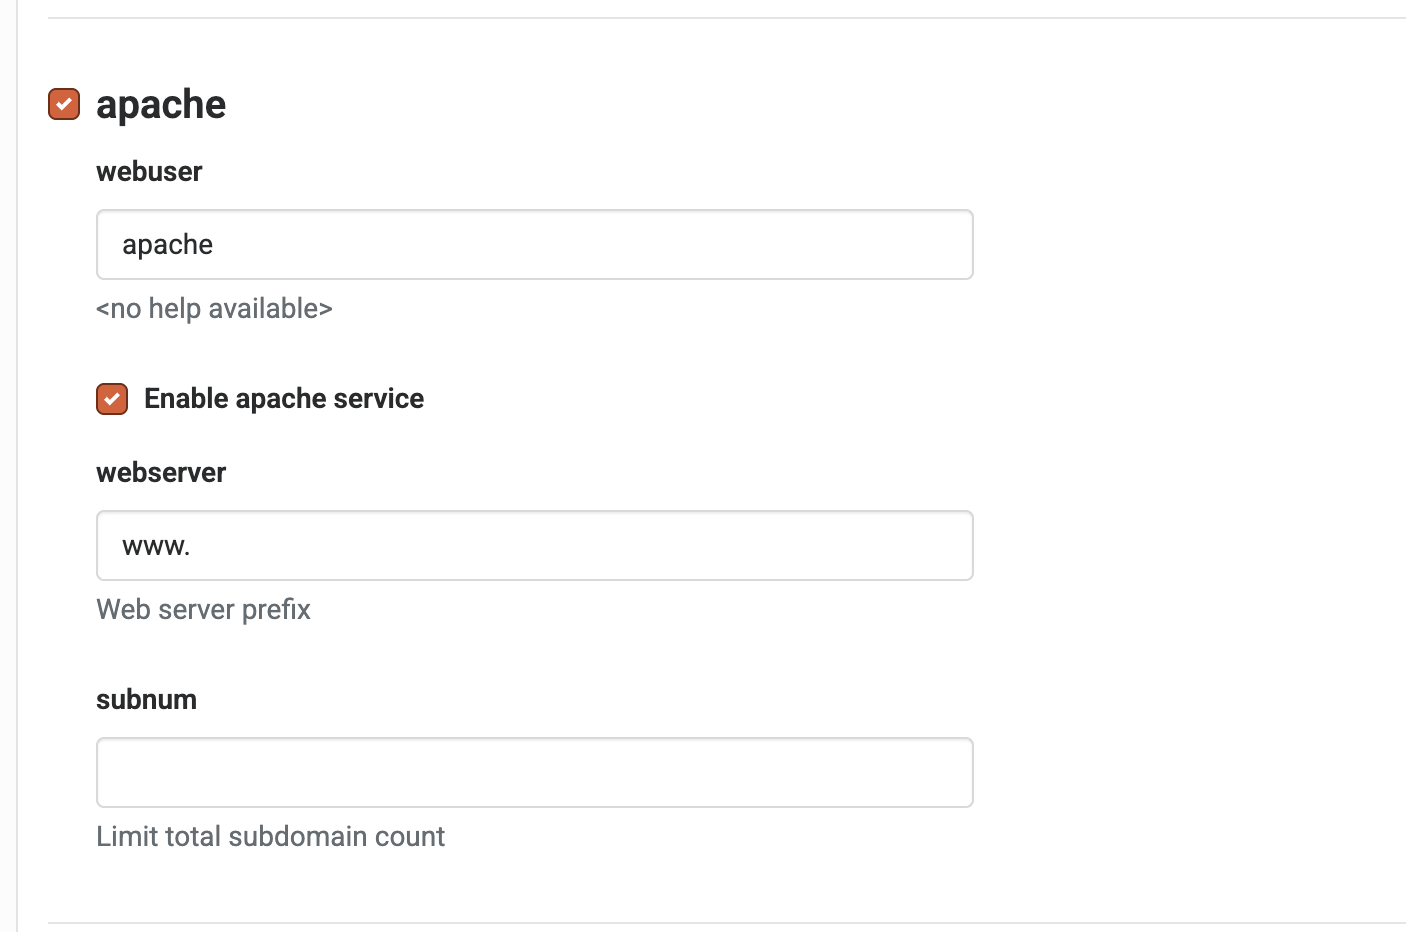
Task: Focus the empty subnum input field
Action: (x=535, y=773)
